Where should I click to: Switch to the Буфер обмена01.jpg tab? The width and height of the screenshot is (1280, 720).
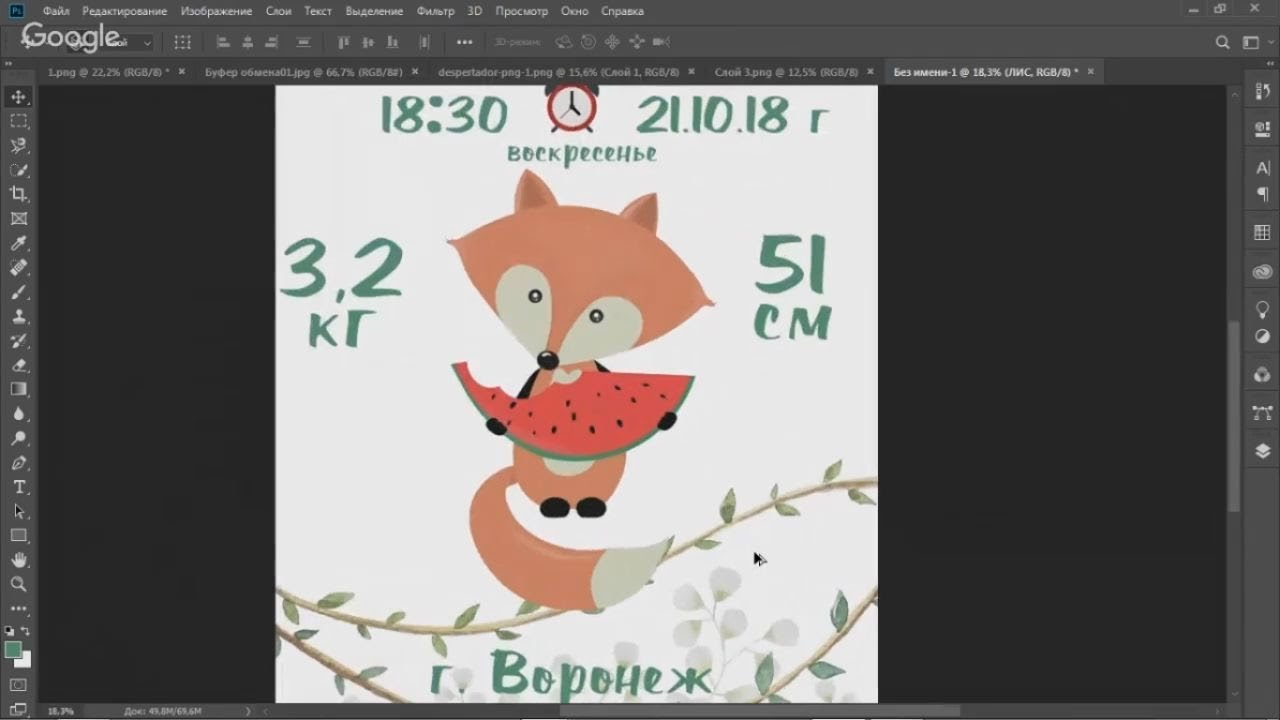pyautogui.click(x=303, y=72)
